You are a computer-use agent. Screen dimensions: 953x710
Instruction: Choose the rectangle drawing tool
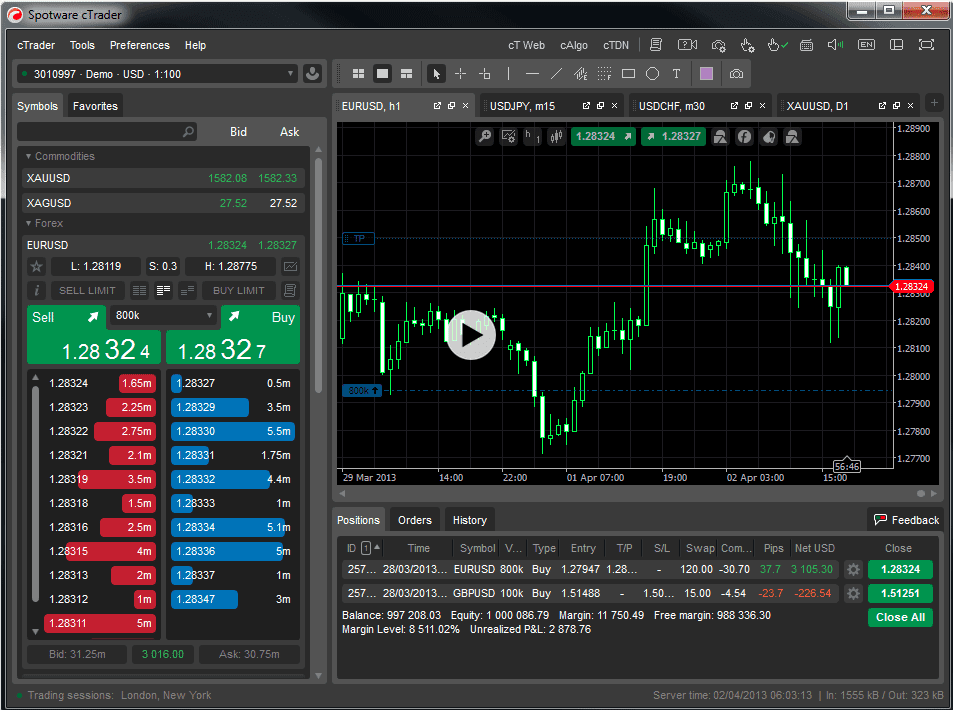tap(628, 74)
